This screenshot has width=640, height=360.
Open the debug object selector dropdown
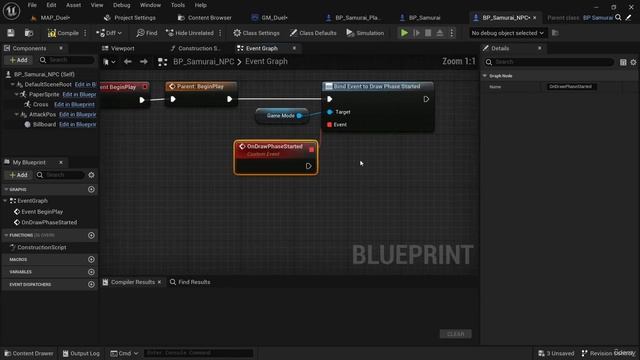pyautogui.click(x=507, y=33)
